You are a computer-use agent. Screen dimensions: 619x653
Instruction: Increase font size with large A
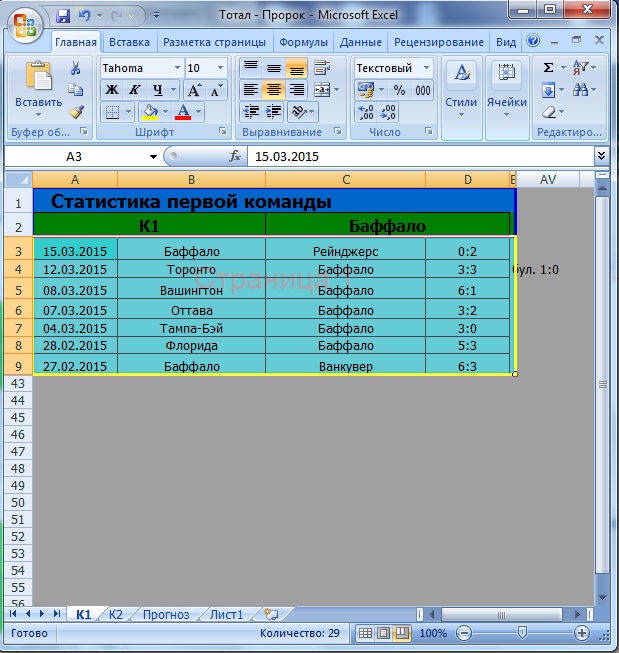pyautogui.click(x=194, y=90)
